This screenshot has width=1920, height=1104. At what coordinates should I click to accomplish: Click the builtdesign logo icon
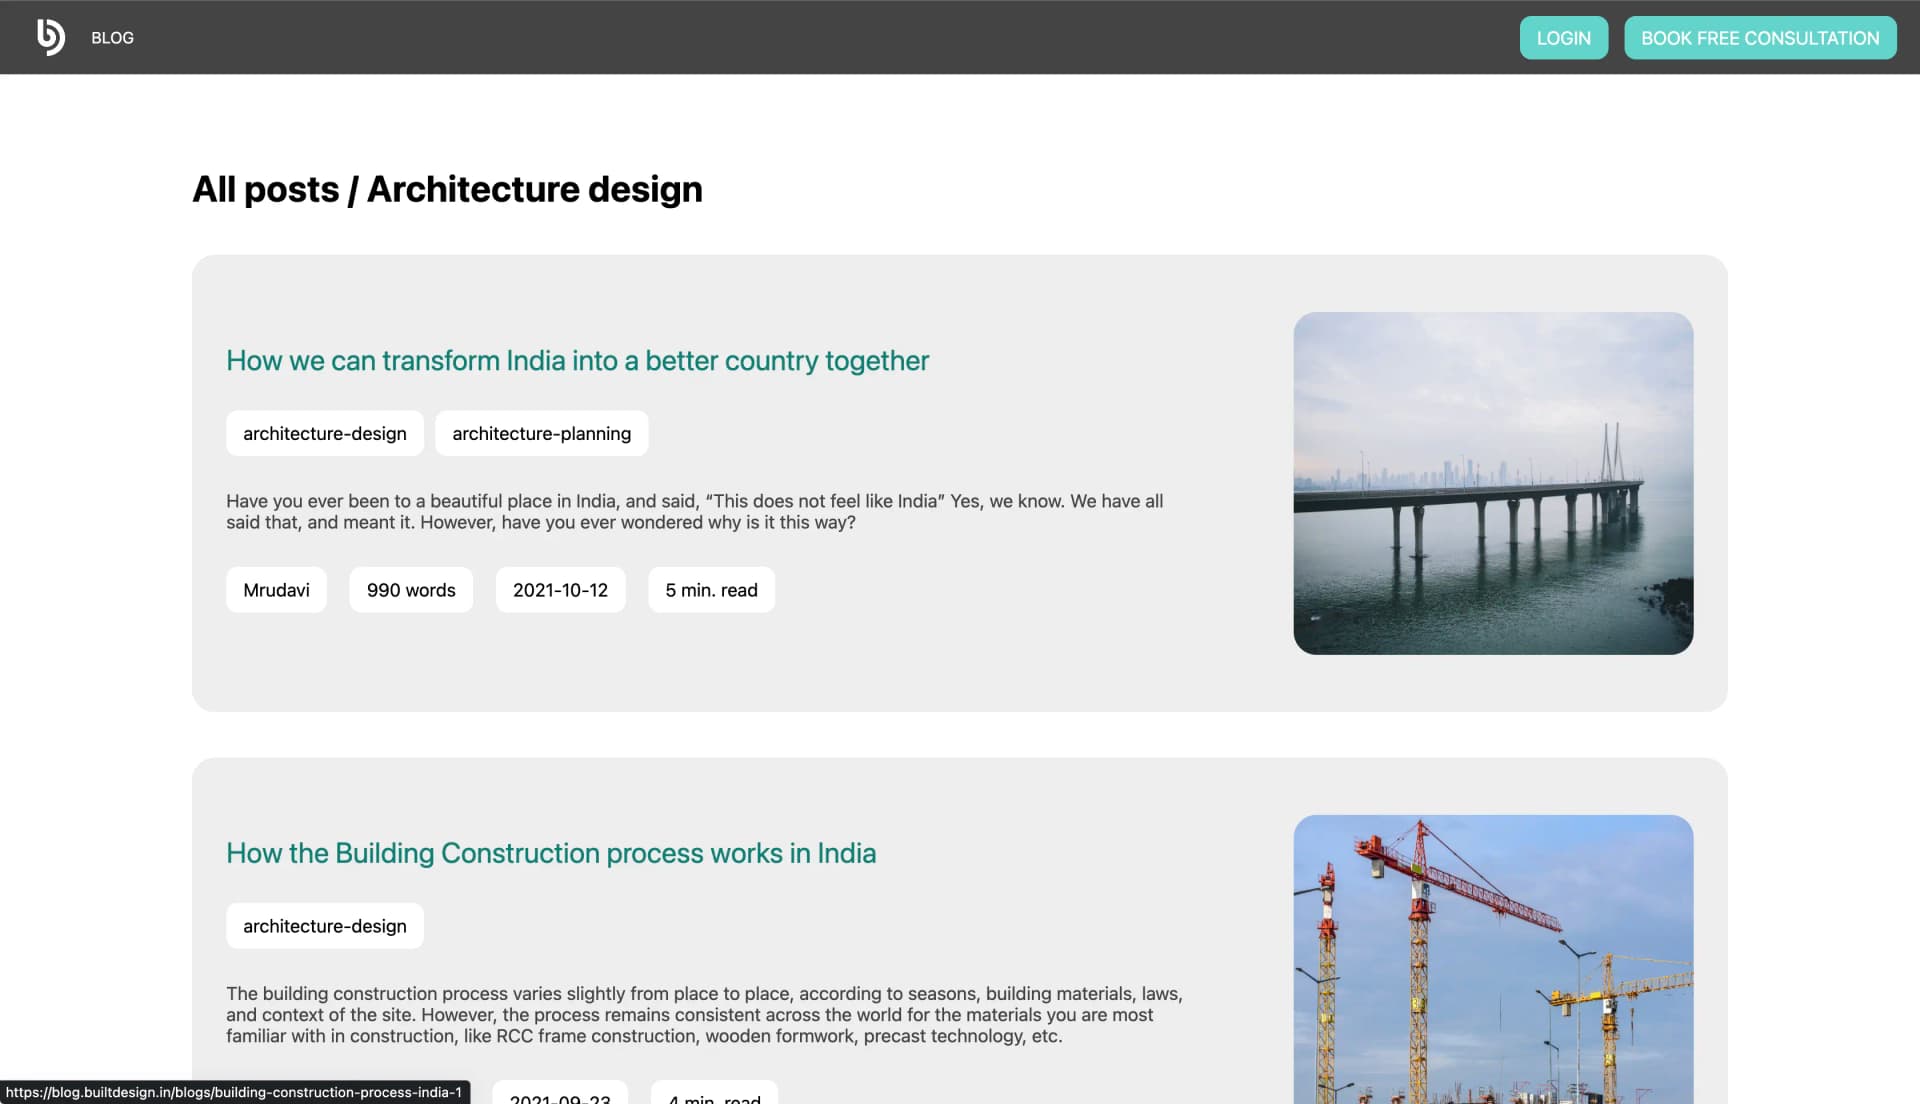pyautogui.click(x=50, y=37)
